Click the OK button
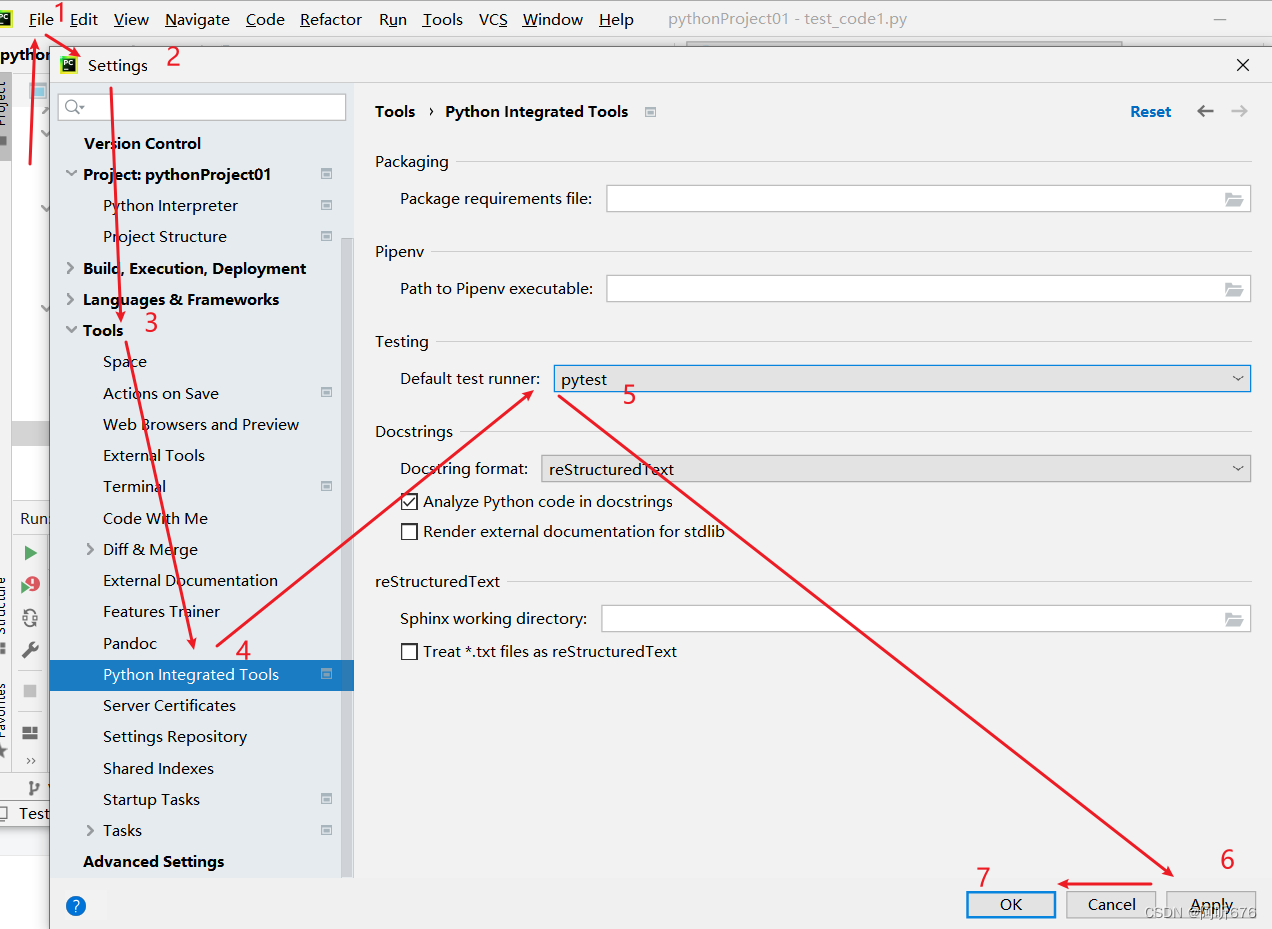The width and height of the screenshot is (1272, 929). [1011, 904]
